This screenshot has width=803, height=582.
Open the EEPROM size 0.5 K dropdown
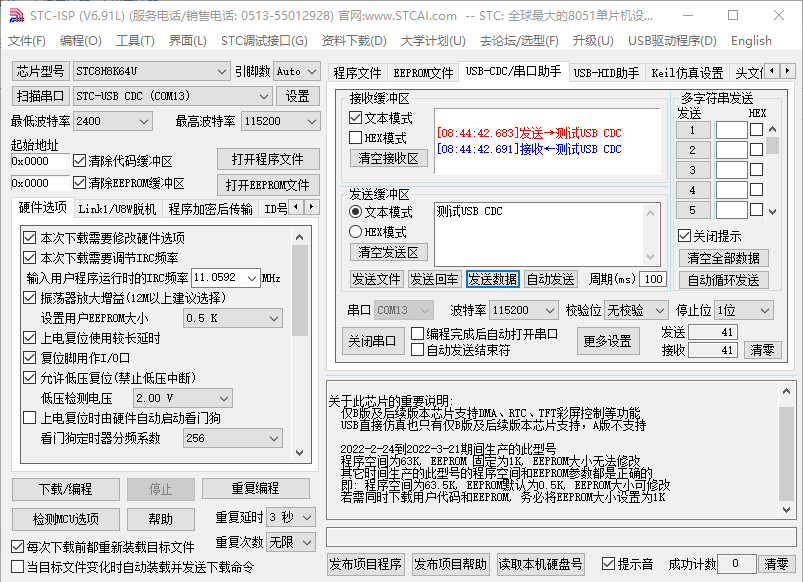(x=233, y=318)
